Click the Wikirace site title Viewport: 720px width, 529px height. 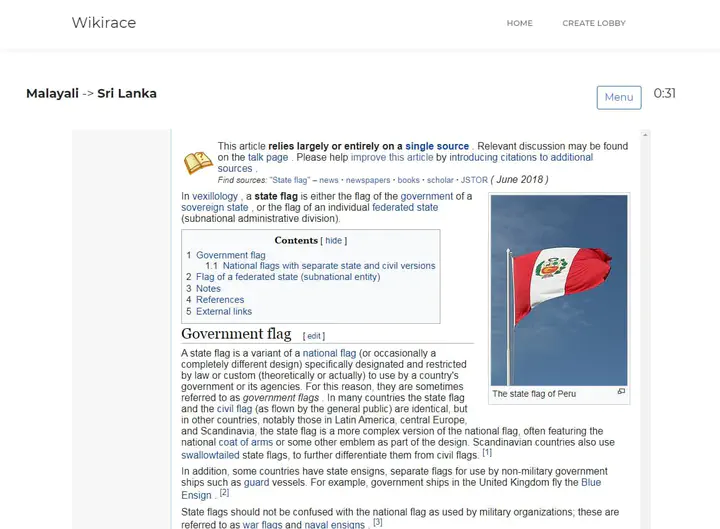[103, 23]
